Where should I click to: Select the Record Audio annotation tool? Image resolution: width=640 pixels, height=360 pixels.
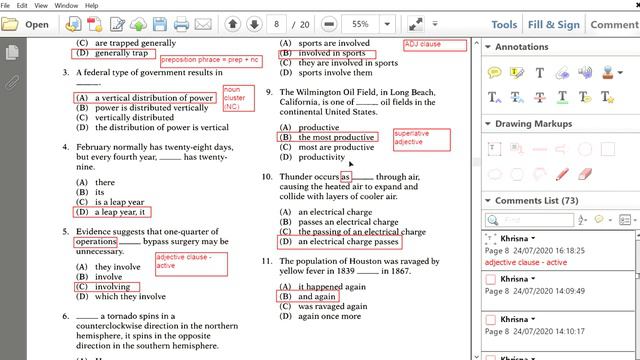click(x=584, y=73)
